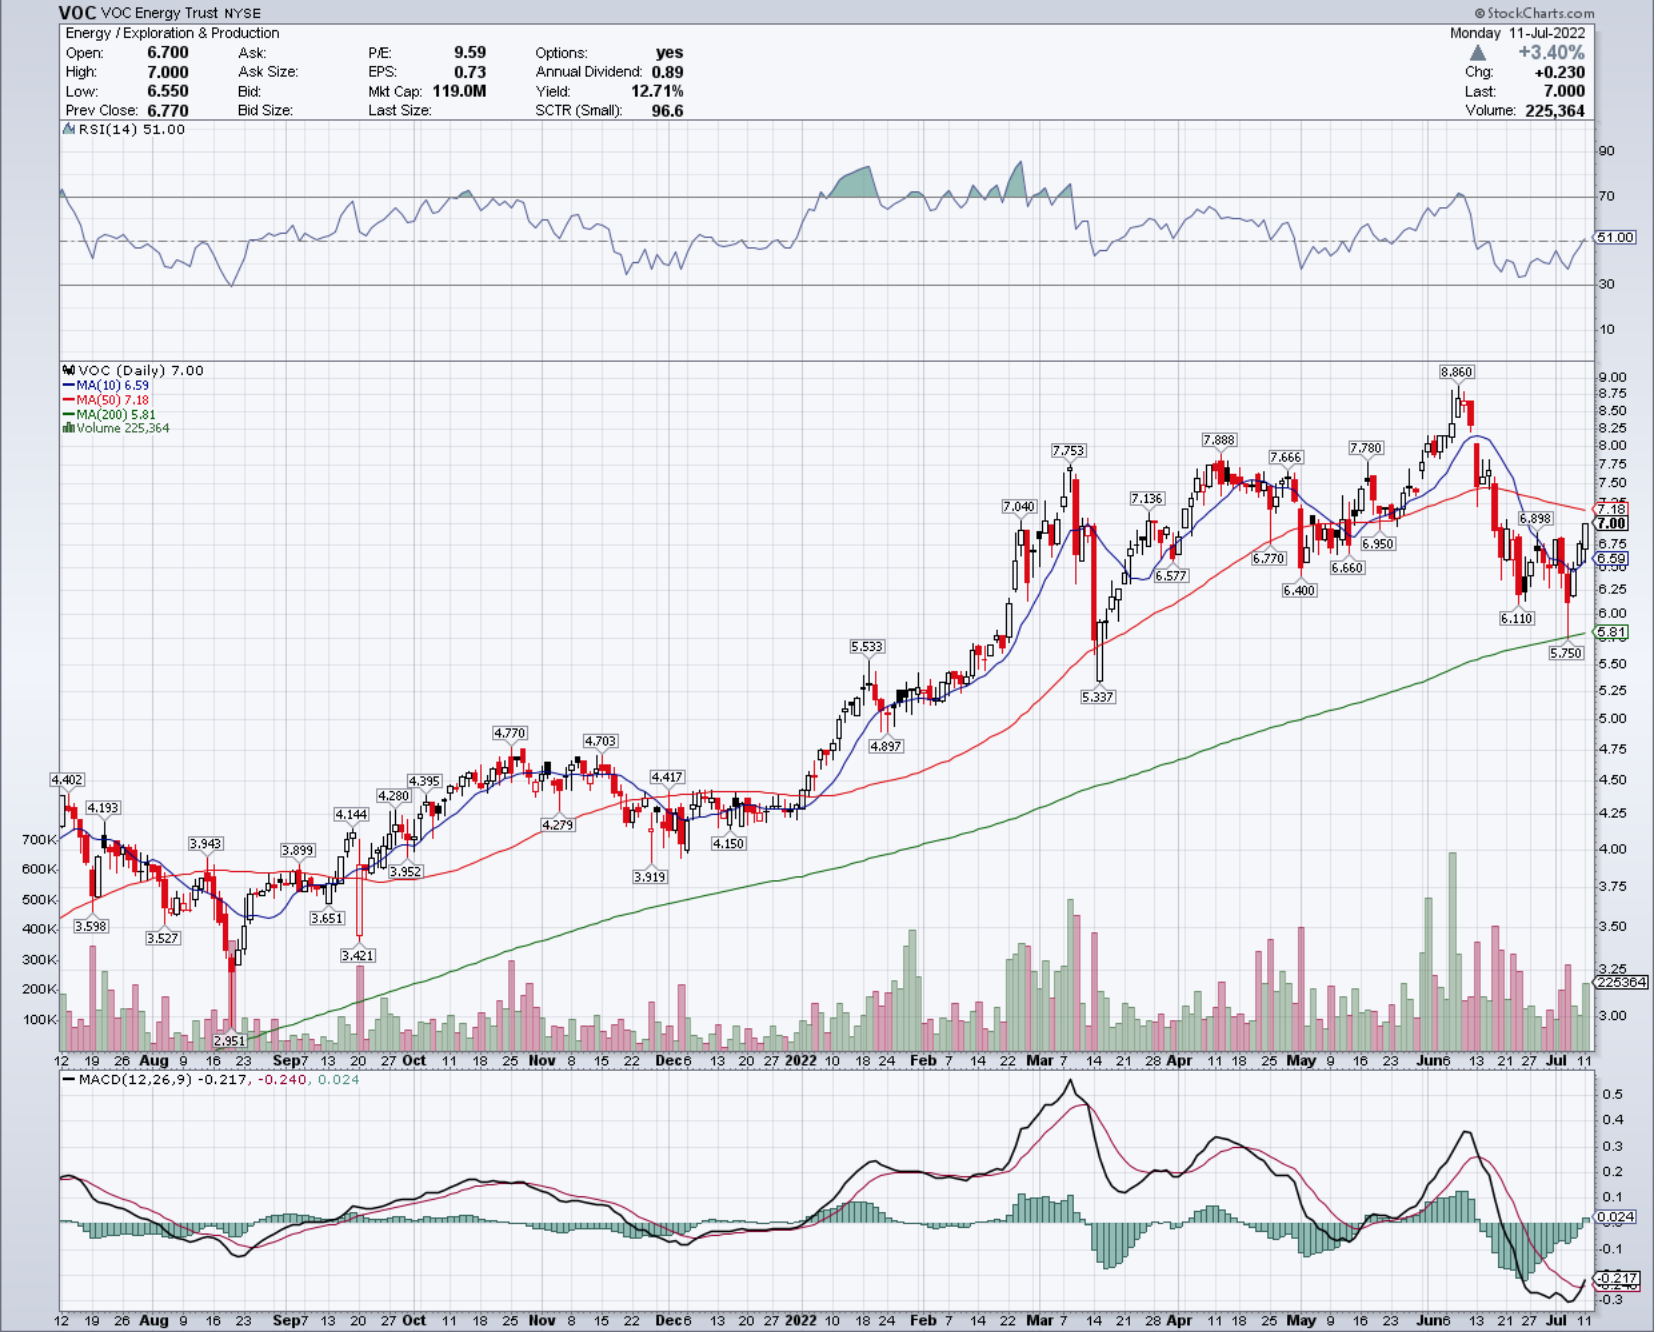This screenshot has width=1656, height=1332.
Task: Click the 6.950 price label
Action: [x=1378, y=544]
